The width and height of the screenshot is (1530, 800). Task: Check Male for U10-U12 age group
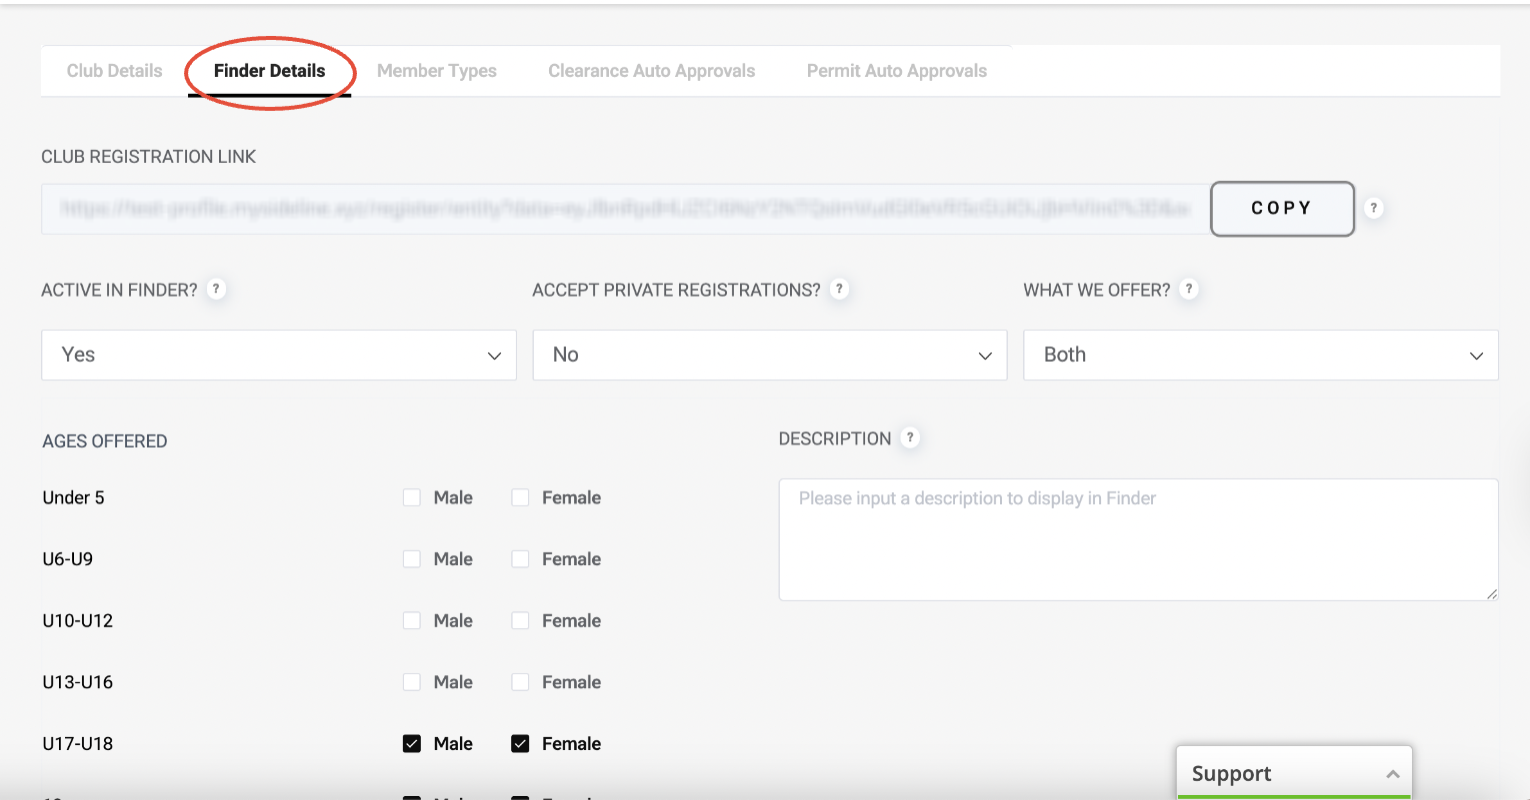pyautogui.click(x=412, y=621)
